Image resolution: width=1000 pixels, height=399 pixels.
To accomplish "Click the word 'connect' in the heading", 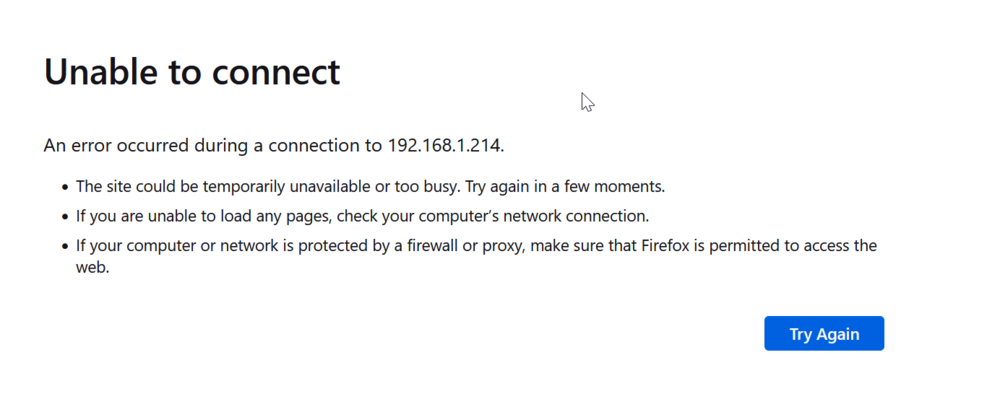I will point(276,73).
